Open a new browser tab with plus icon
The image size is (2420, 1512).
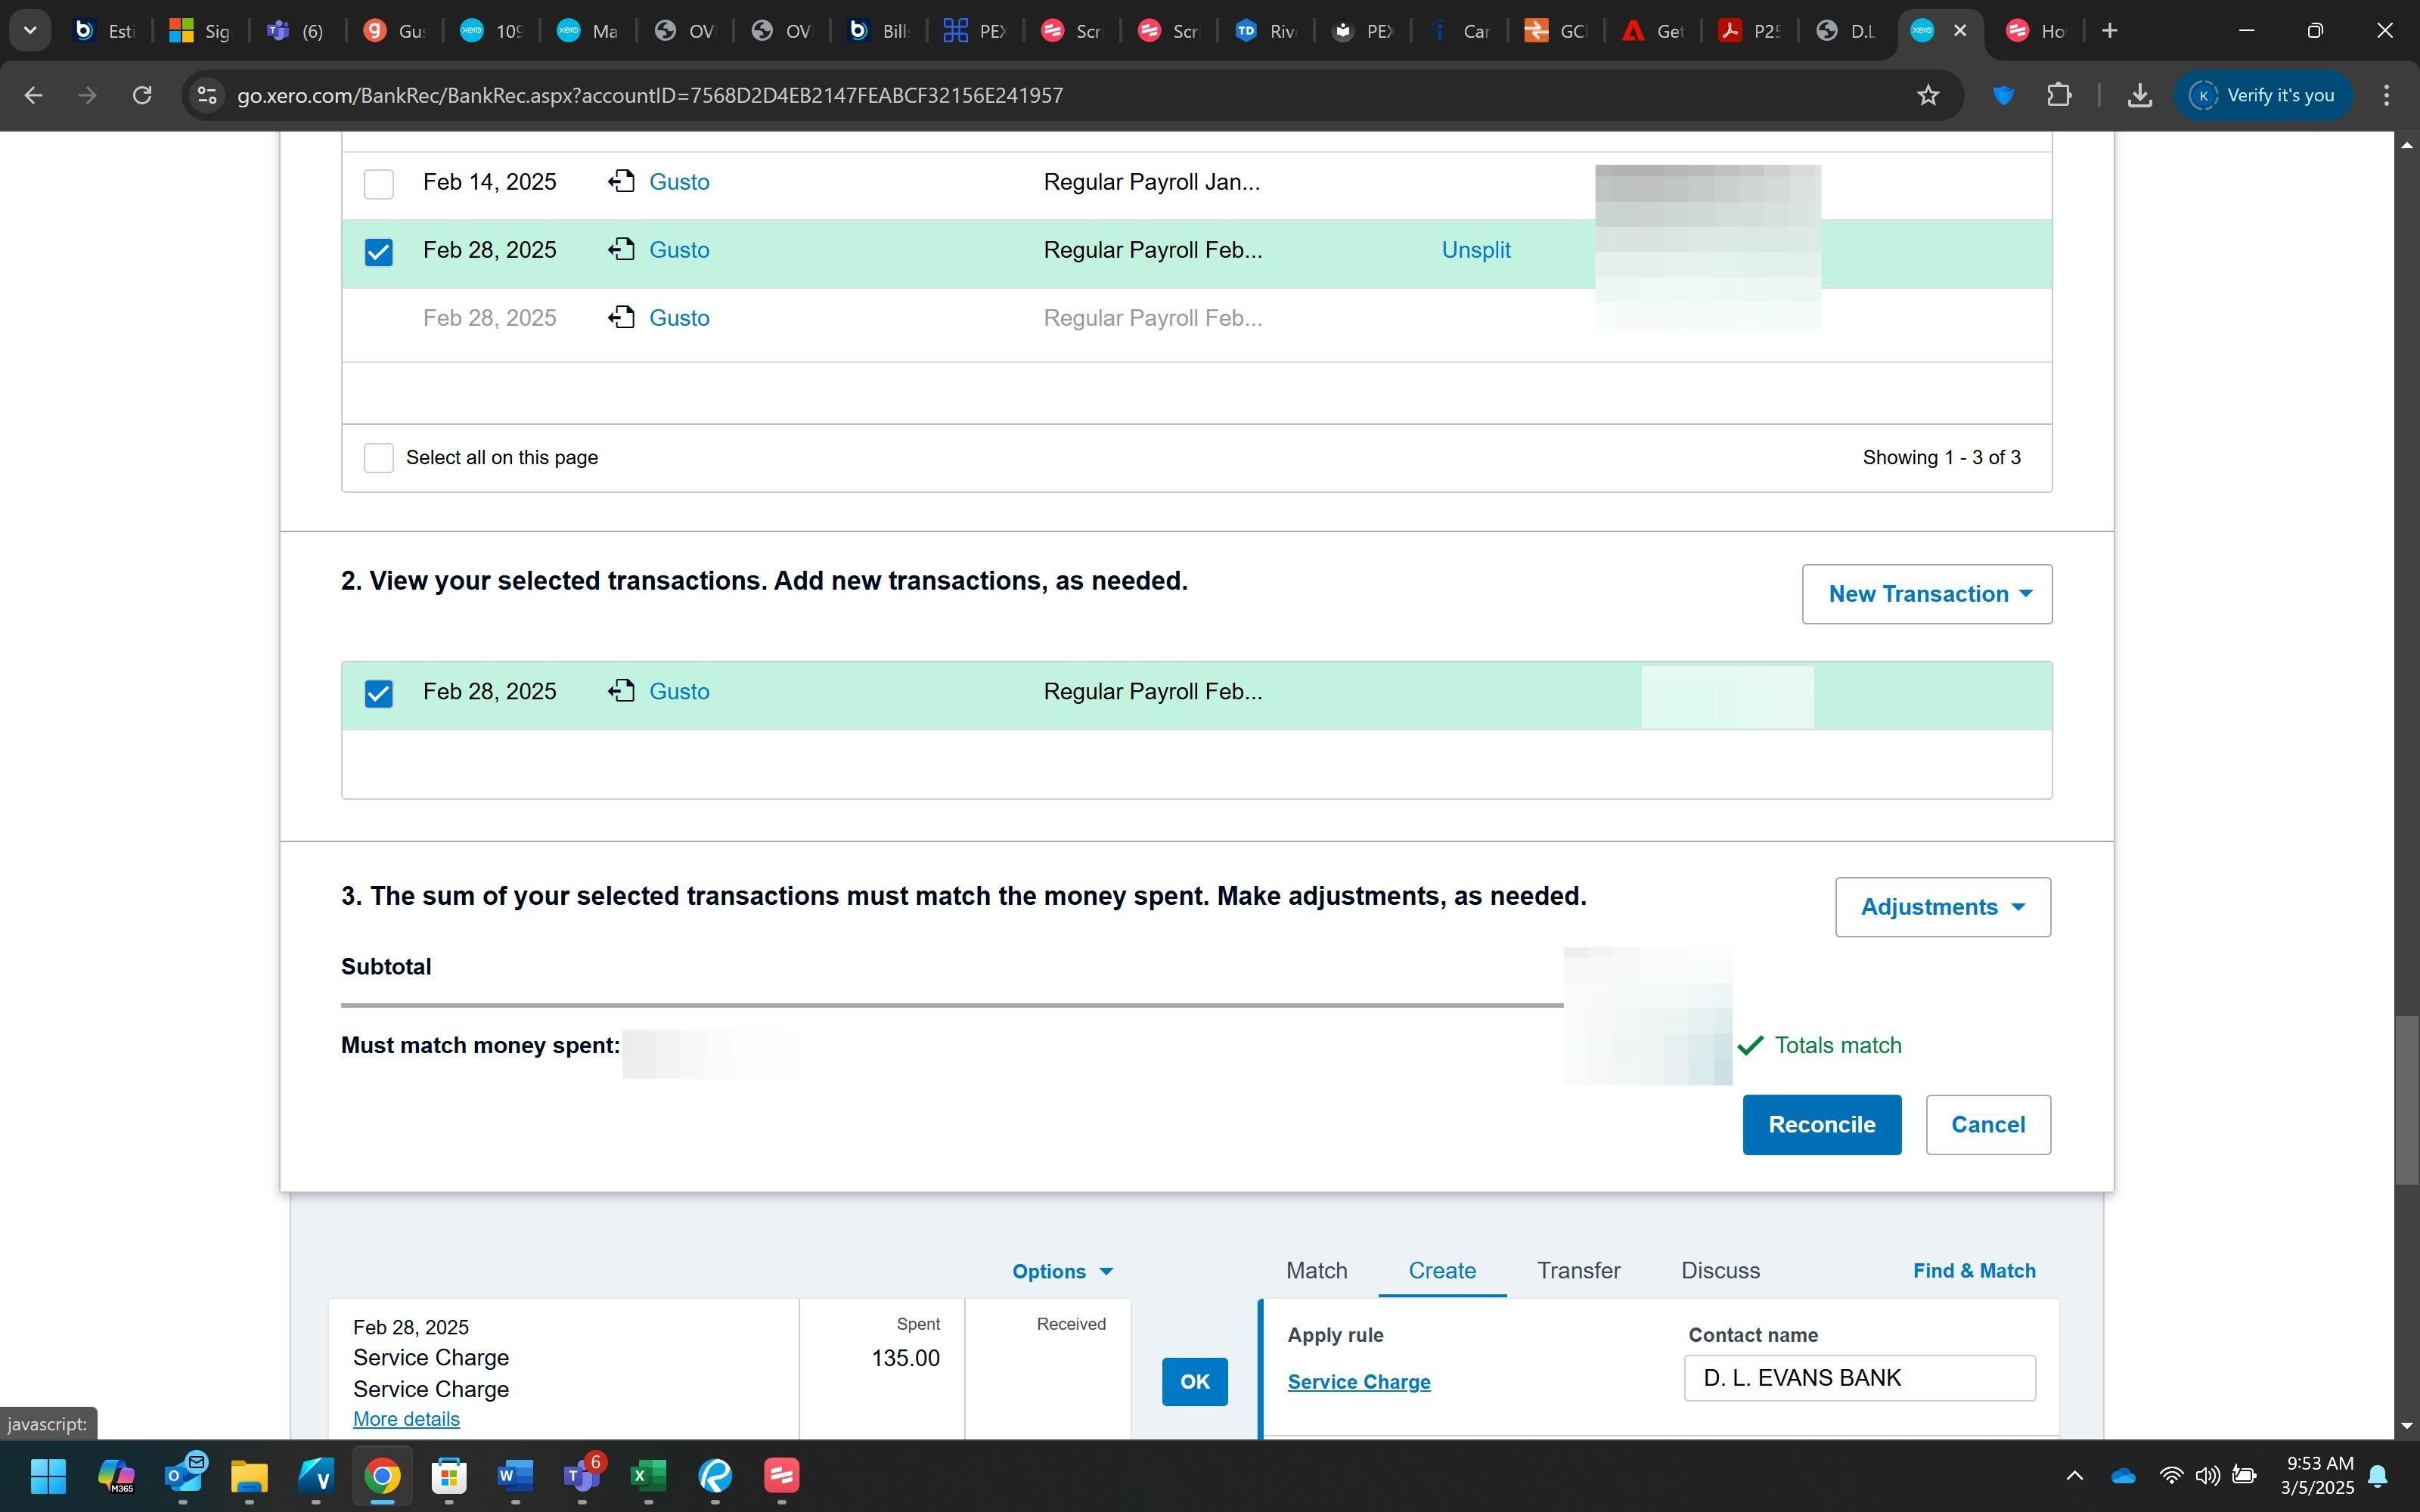coord(2109,31)
